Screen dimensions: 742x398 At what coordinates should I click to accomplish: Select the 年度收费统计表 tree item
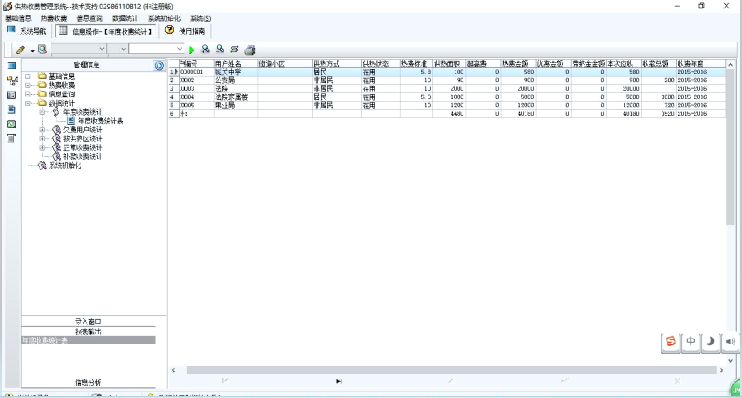pos(100,121)
